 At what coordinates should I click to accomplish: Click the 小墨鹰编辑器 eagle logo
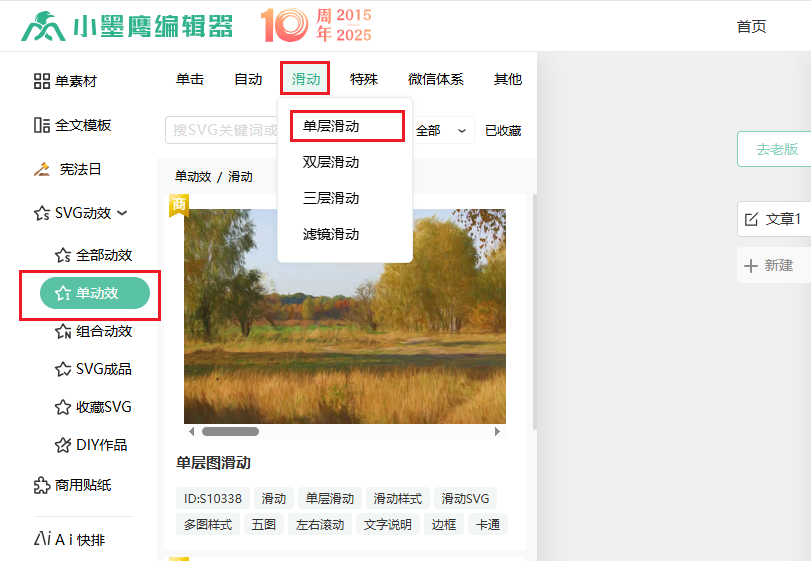43,26
